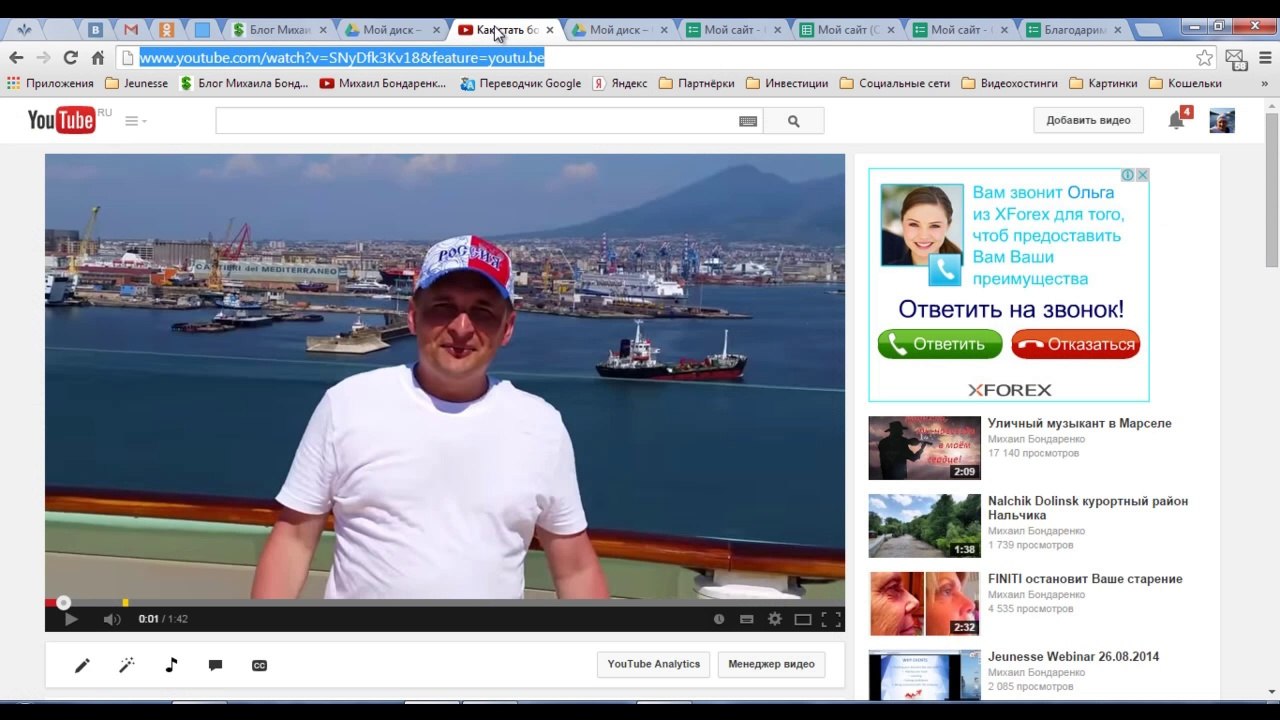The width and height of the screenshot is (1280, 720).
Task: Open the user account avatar menu
Action: tap(1222, 120)
